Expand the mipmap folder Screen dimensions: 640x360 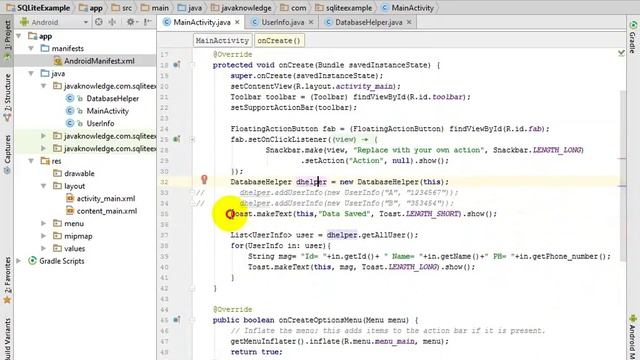[43, 236]
